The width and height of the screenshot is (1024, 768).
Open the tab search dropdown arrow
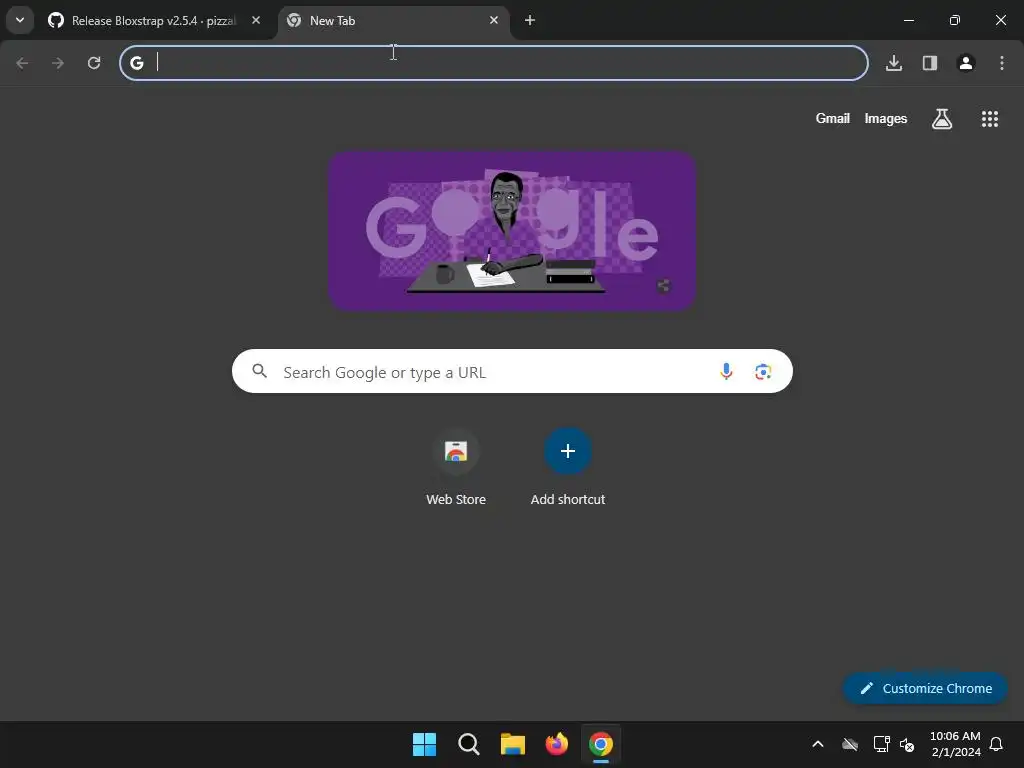[x=20, y=20]
